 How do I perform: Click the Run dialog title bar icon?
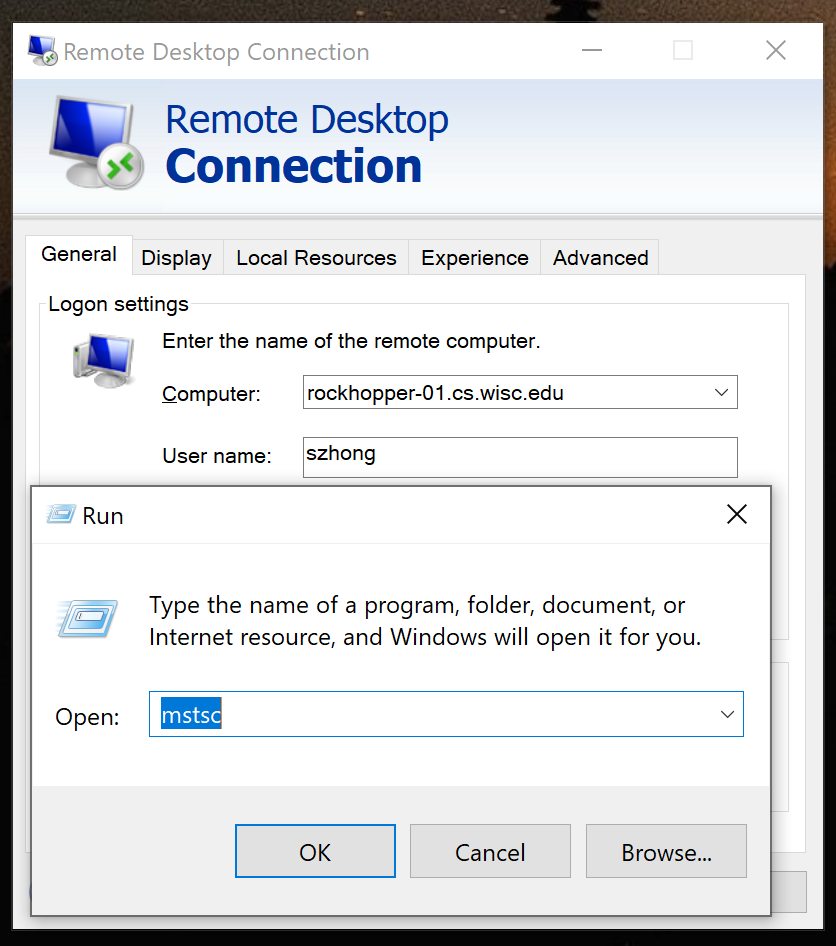pos(61,515)
